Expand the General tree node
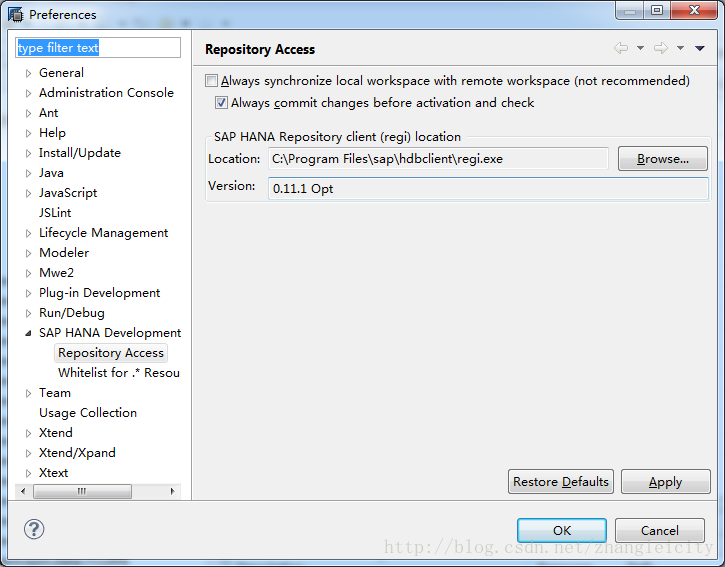This screenshot has height=567, width=725. pyautogui.click(x=29, y=73)
